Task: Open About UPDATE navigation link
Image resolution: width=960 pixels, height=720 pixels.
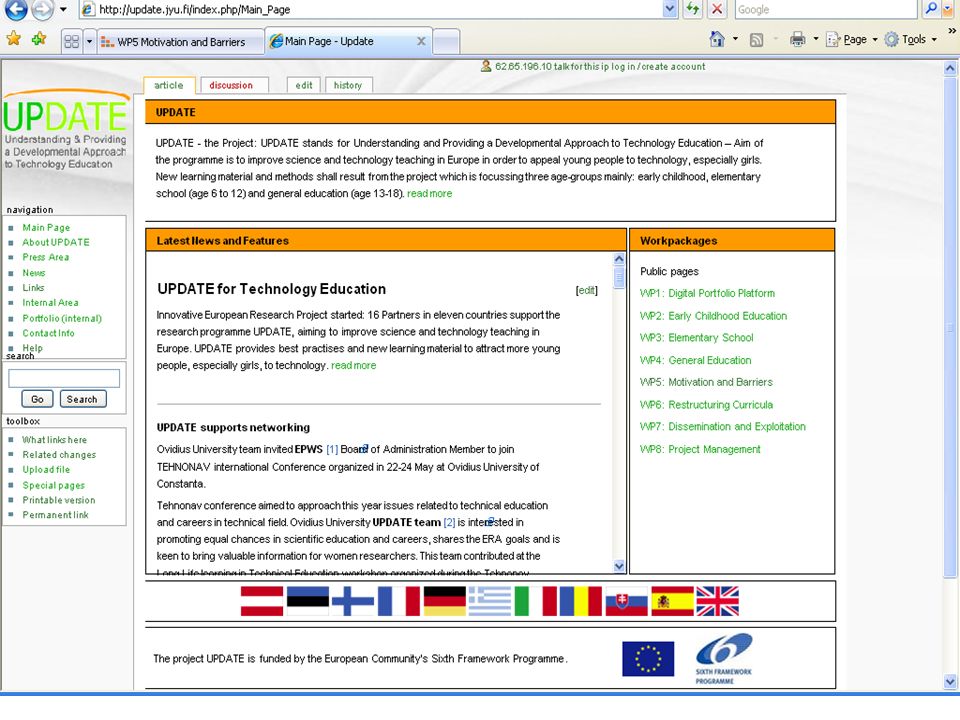Action: point(56,242)
